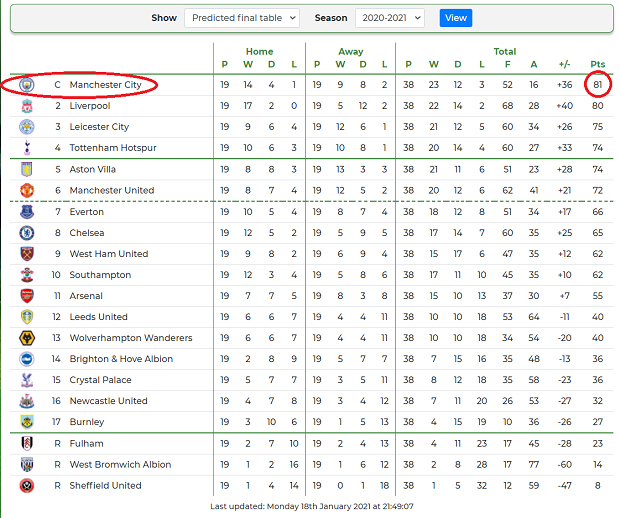The width and height of the screenshot is (620, 518).
Task: Open the Predicted final table dropdown
Action: 242,18
